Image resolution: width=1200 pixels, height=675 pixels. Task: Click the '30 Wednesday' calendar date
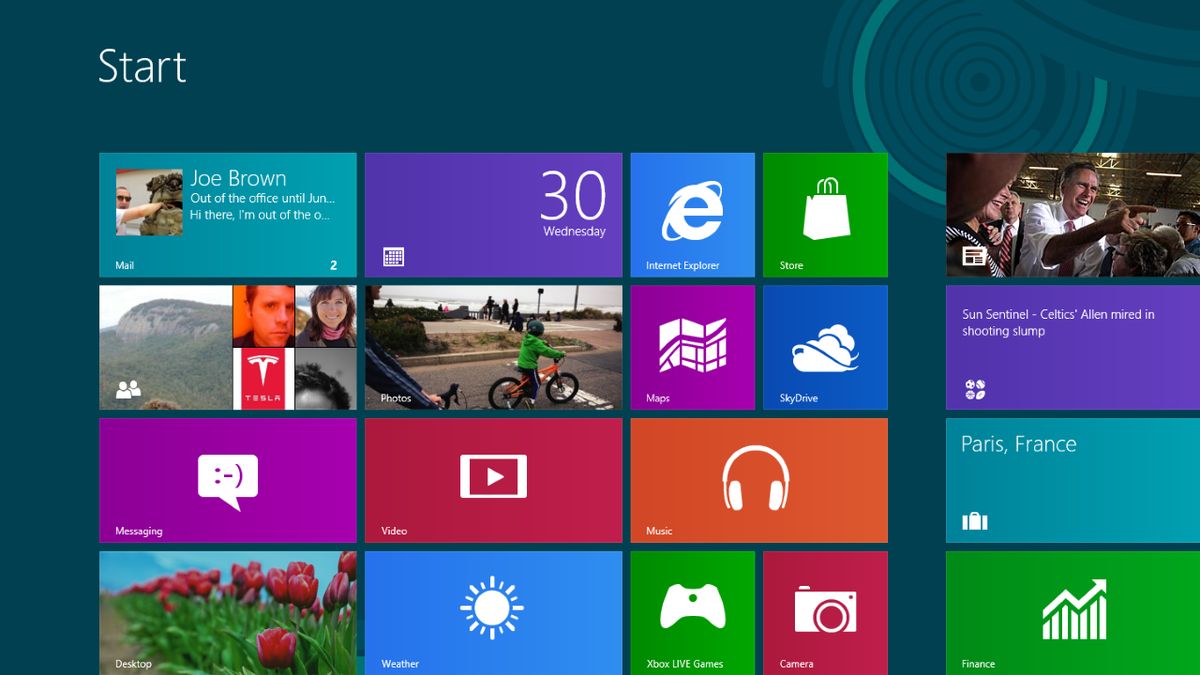pos(574,205)
